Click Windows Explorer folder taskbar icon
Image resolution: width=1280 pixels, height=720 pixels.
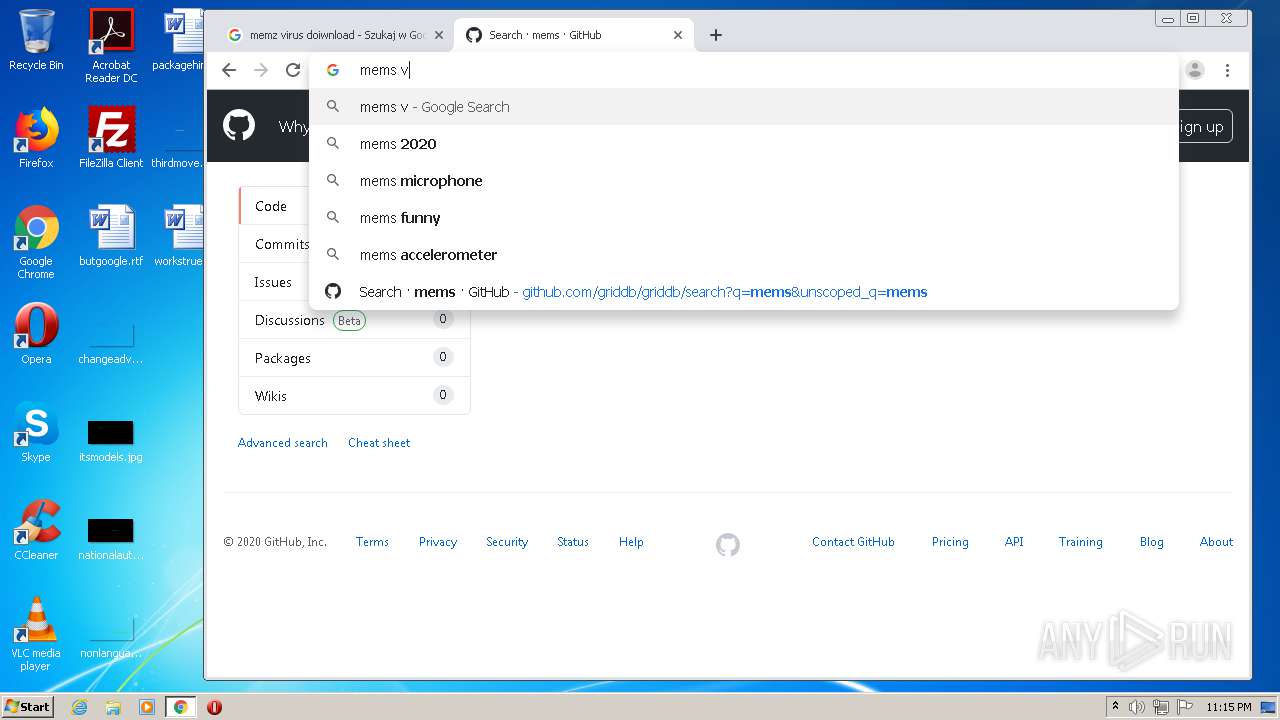click(113, 707)
